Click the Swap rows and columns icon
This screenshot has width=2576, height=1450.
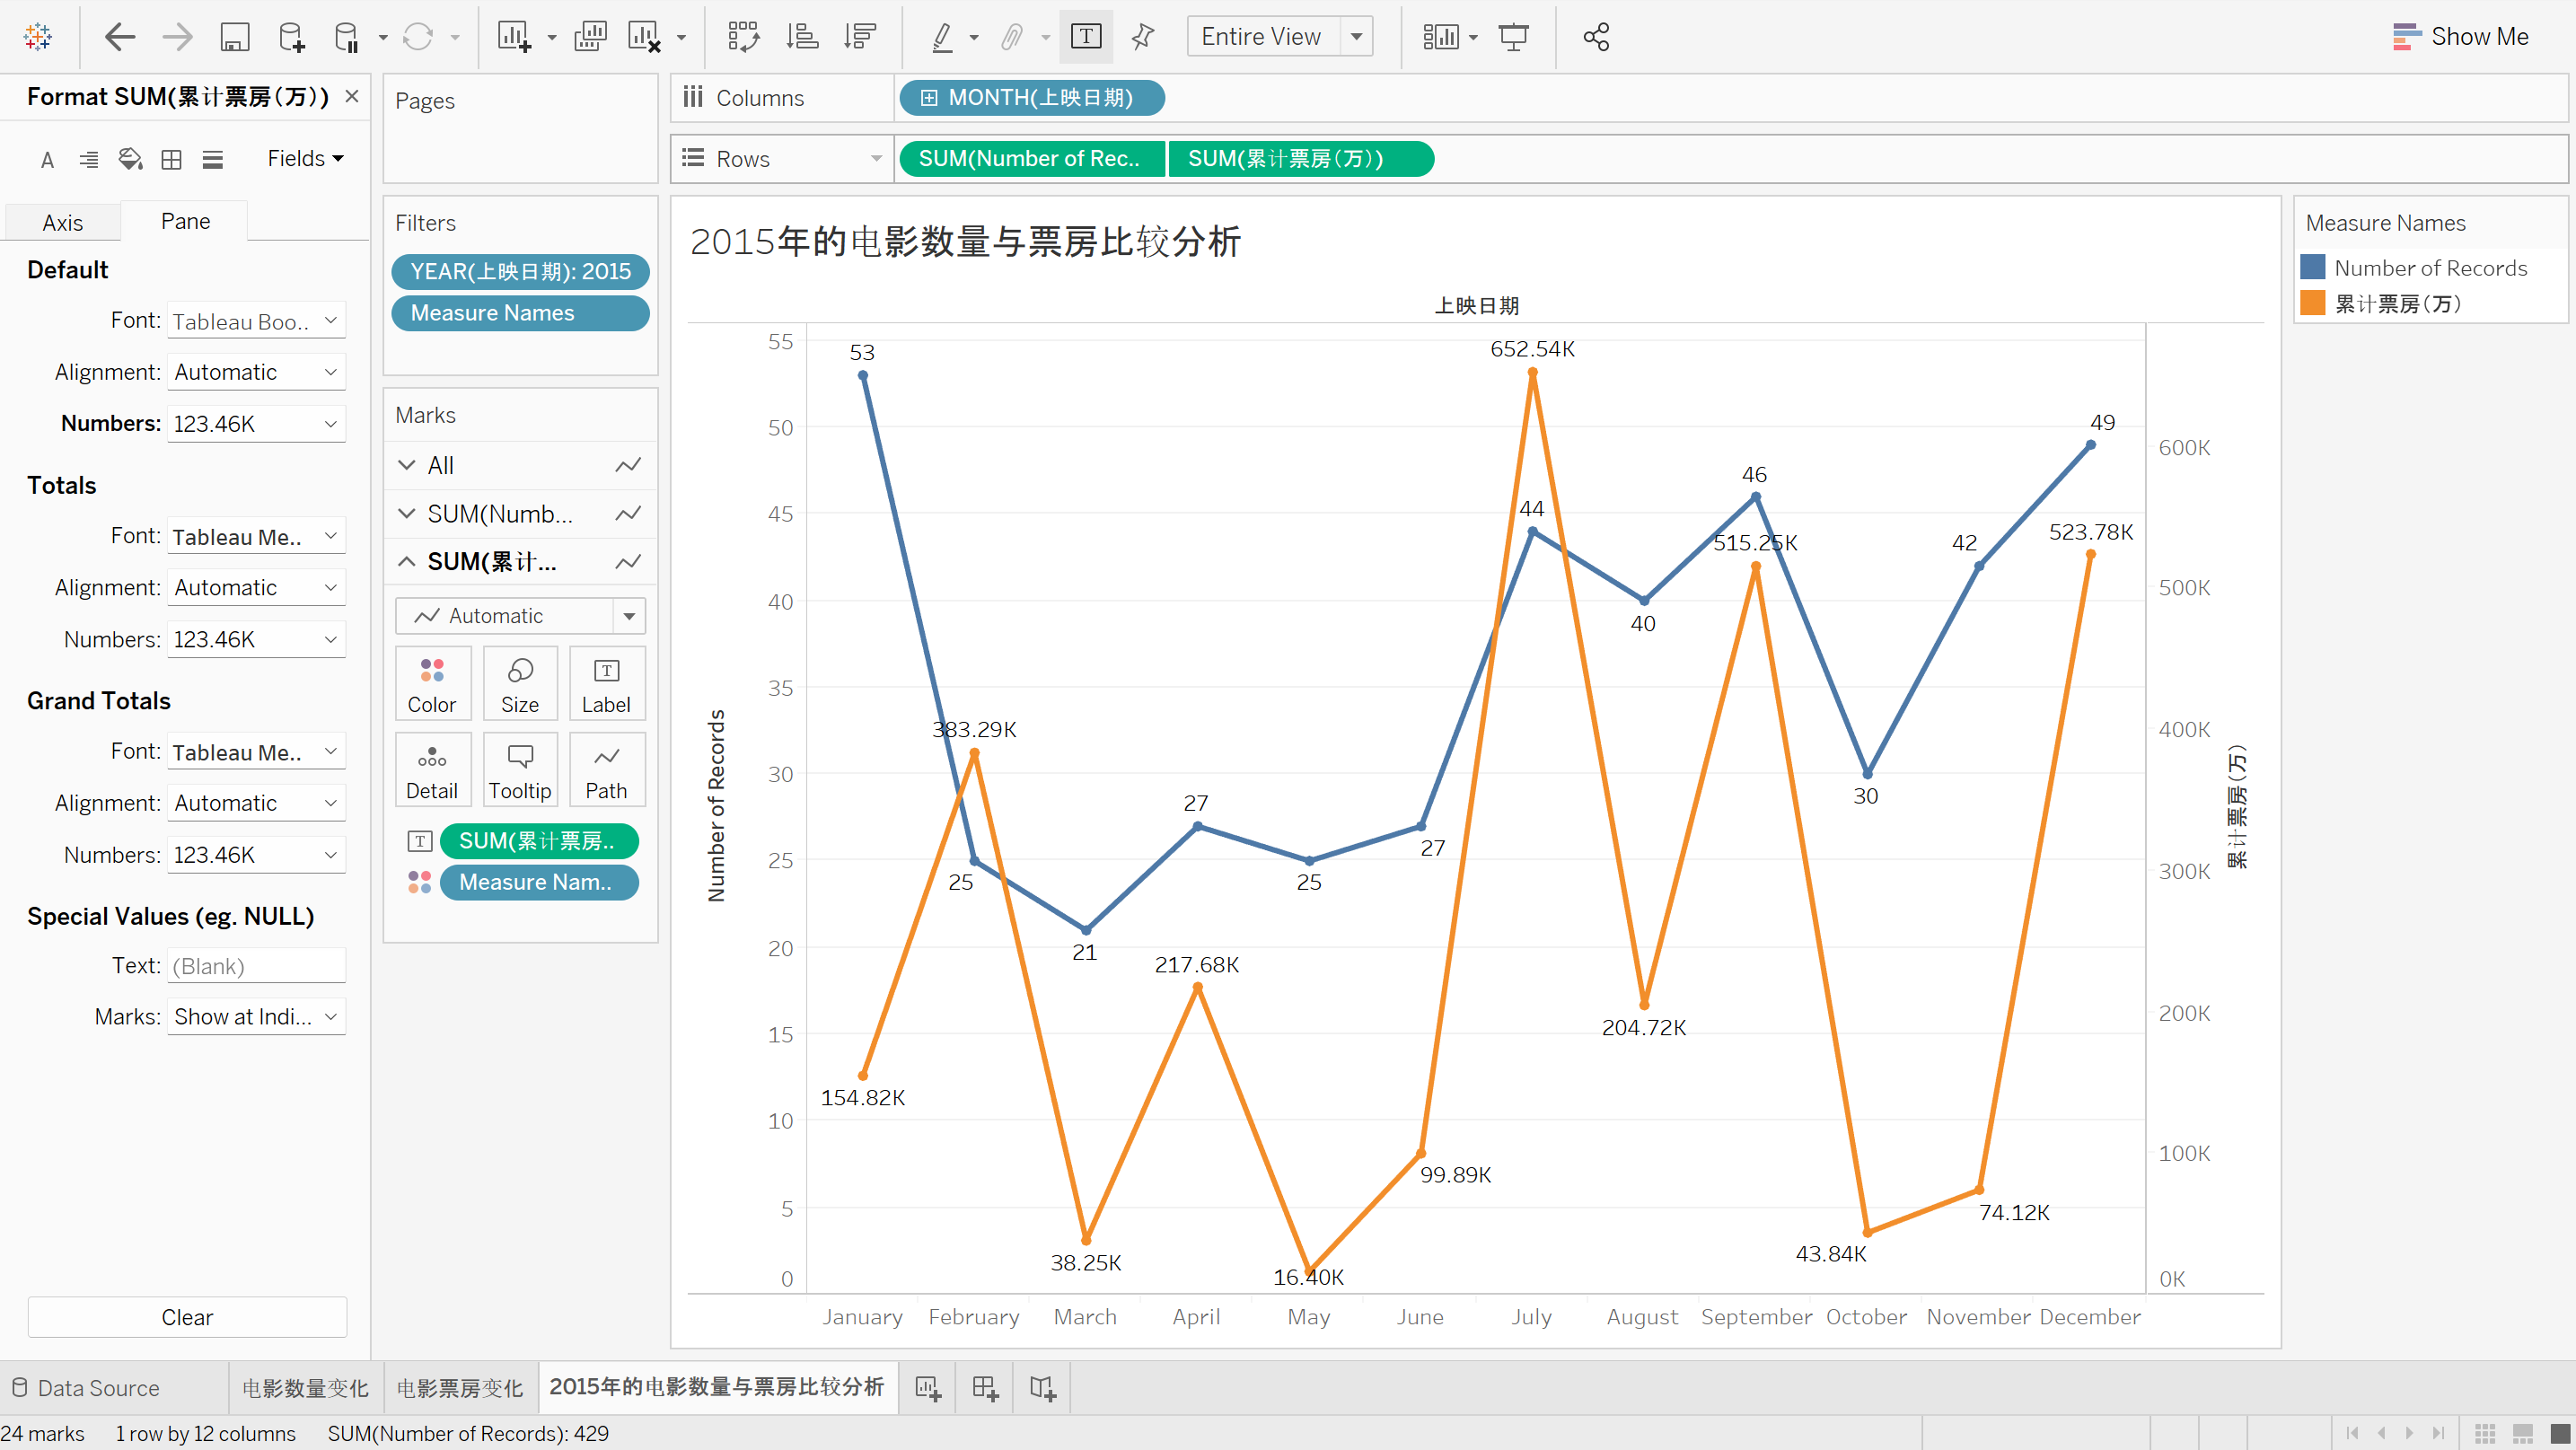pos(743,37)
